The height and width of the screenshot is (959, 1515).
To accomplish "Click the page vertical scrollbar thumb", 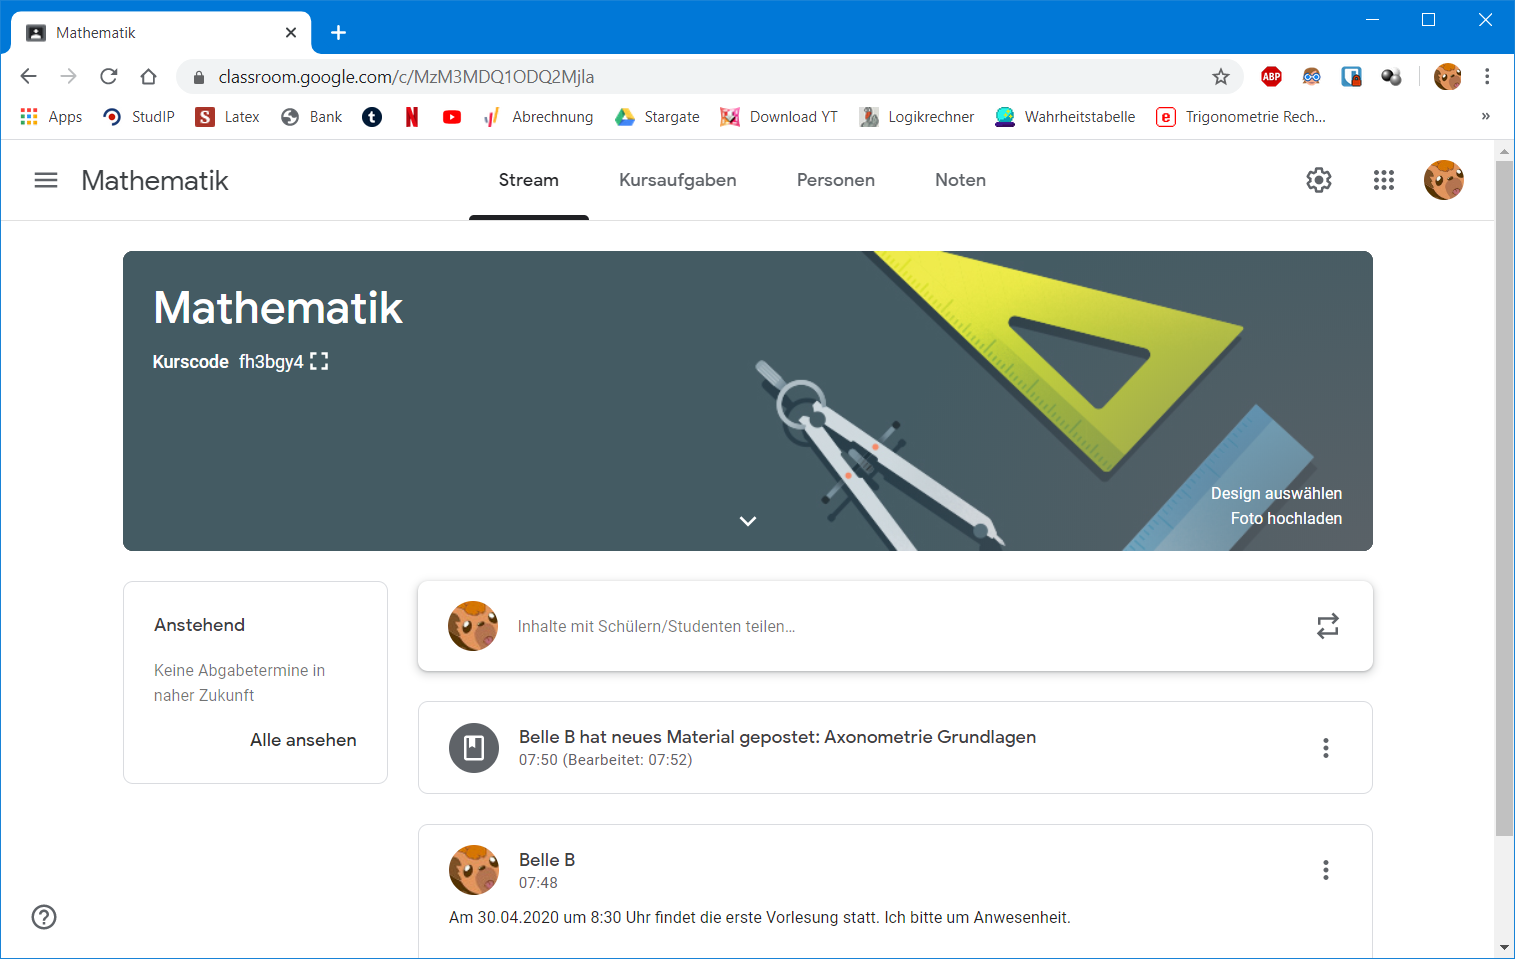I will [1505, 498].
